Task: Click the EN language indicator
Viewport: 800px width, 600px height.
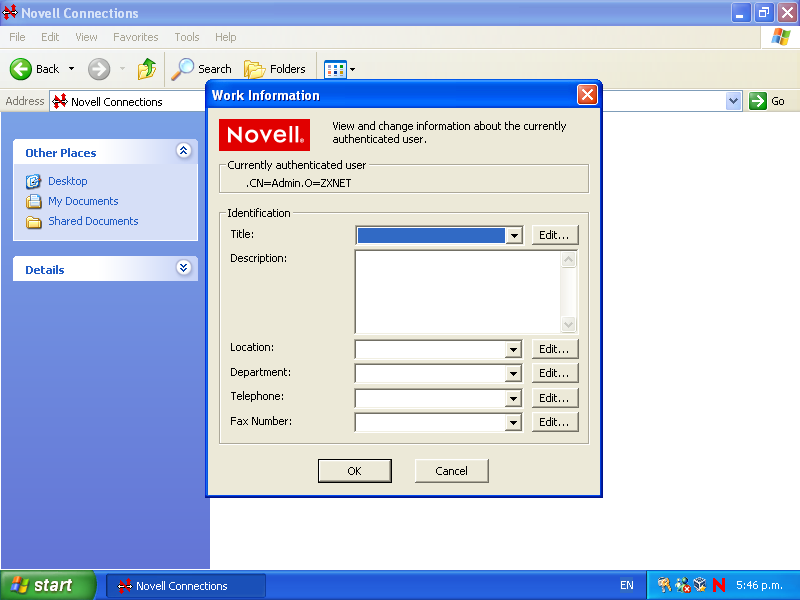Action: click(x=627, y=586)
